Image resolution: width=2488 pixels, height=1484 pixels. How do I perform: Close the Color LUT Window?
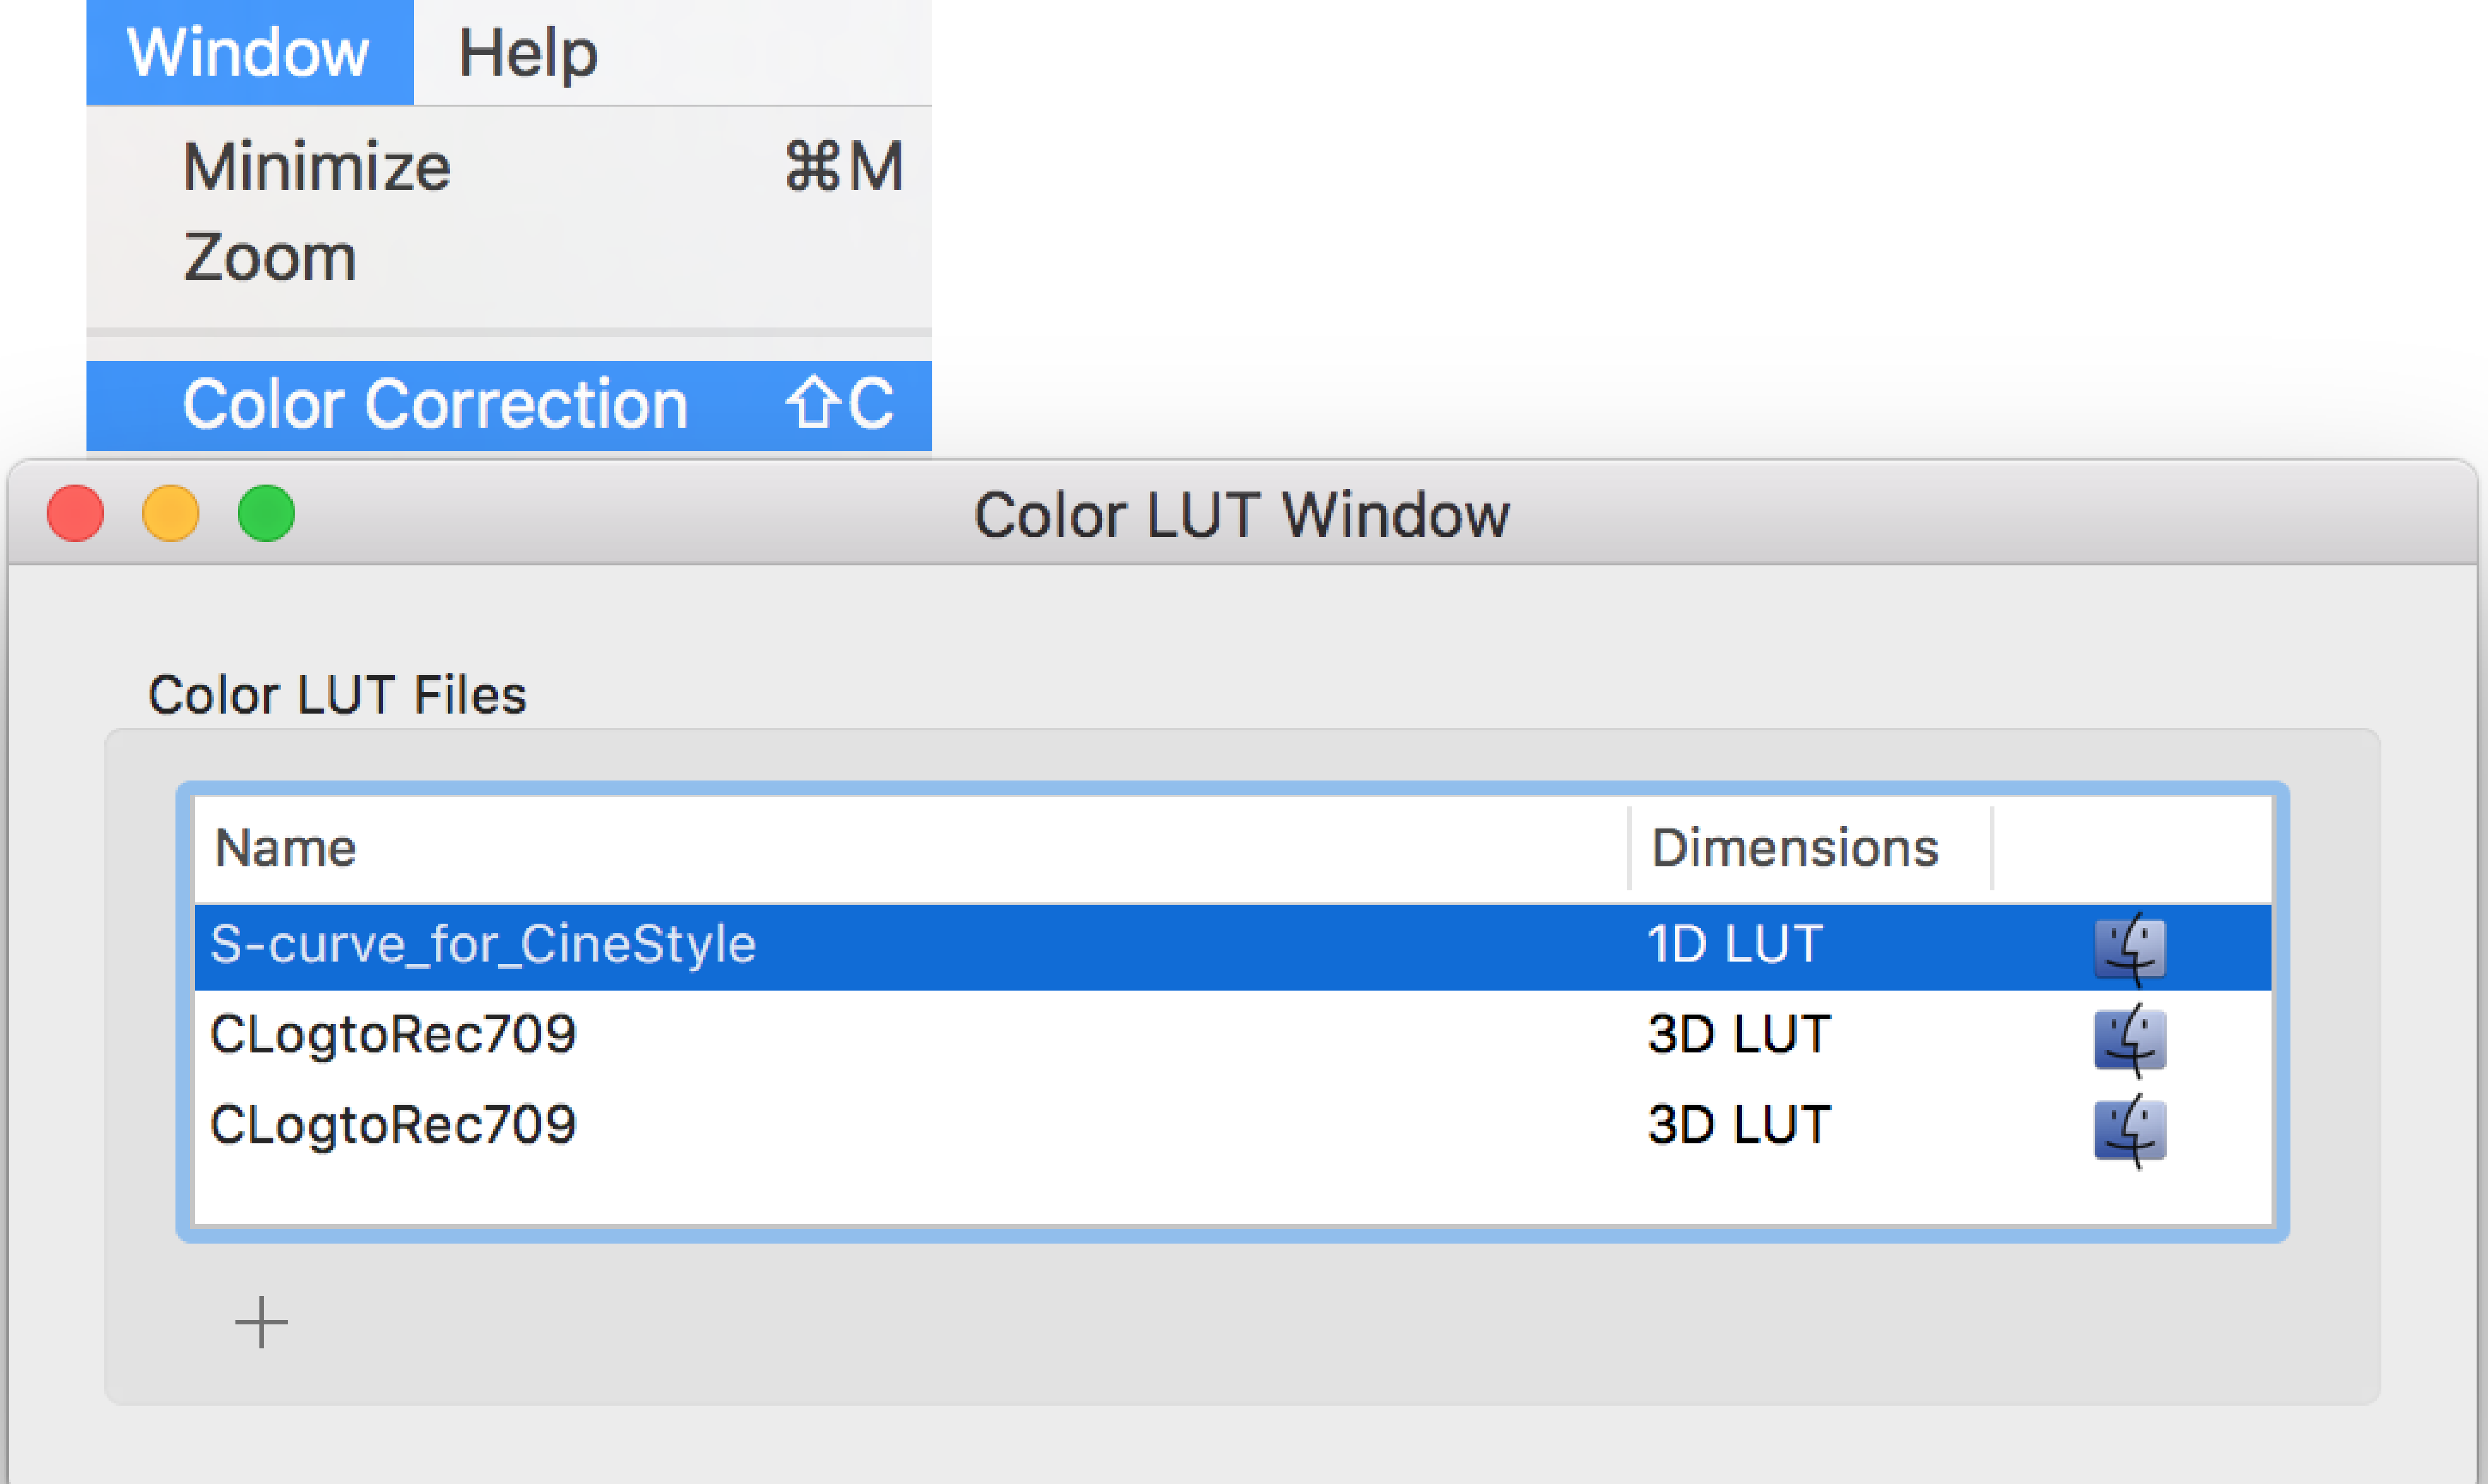[75, 514]
